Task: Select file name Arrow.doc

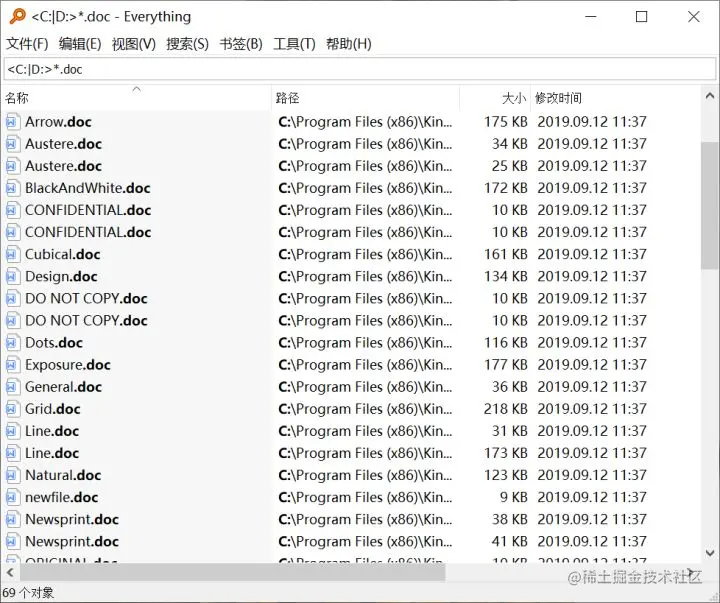Action: tap(58, 122)
